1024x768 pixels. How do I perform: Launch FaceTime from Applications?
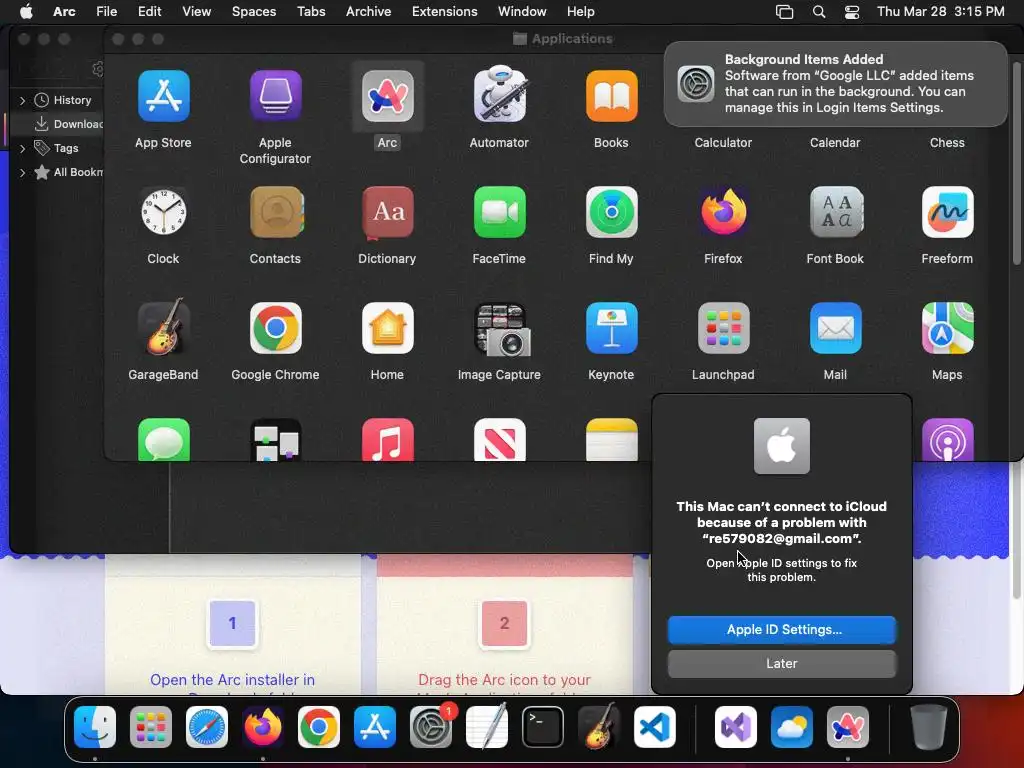[500, 212]
